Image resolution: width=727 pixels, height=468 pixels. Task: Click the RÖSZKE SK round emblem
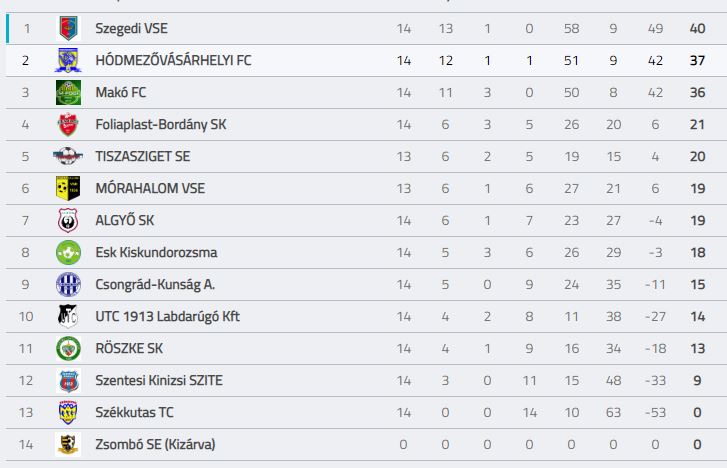[x=68, y=348]
